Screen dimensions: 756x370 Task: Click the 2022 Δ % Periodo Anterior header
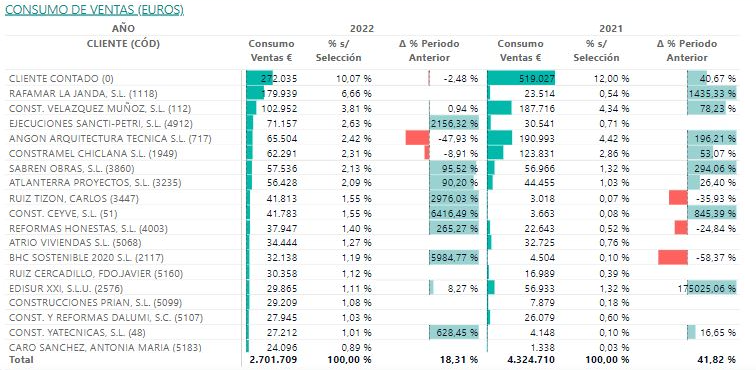pyautogui.click(x=429, y=51)
